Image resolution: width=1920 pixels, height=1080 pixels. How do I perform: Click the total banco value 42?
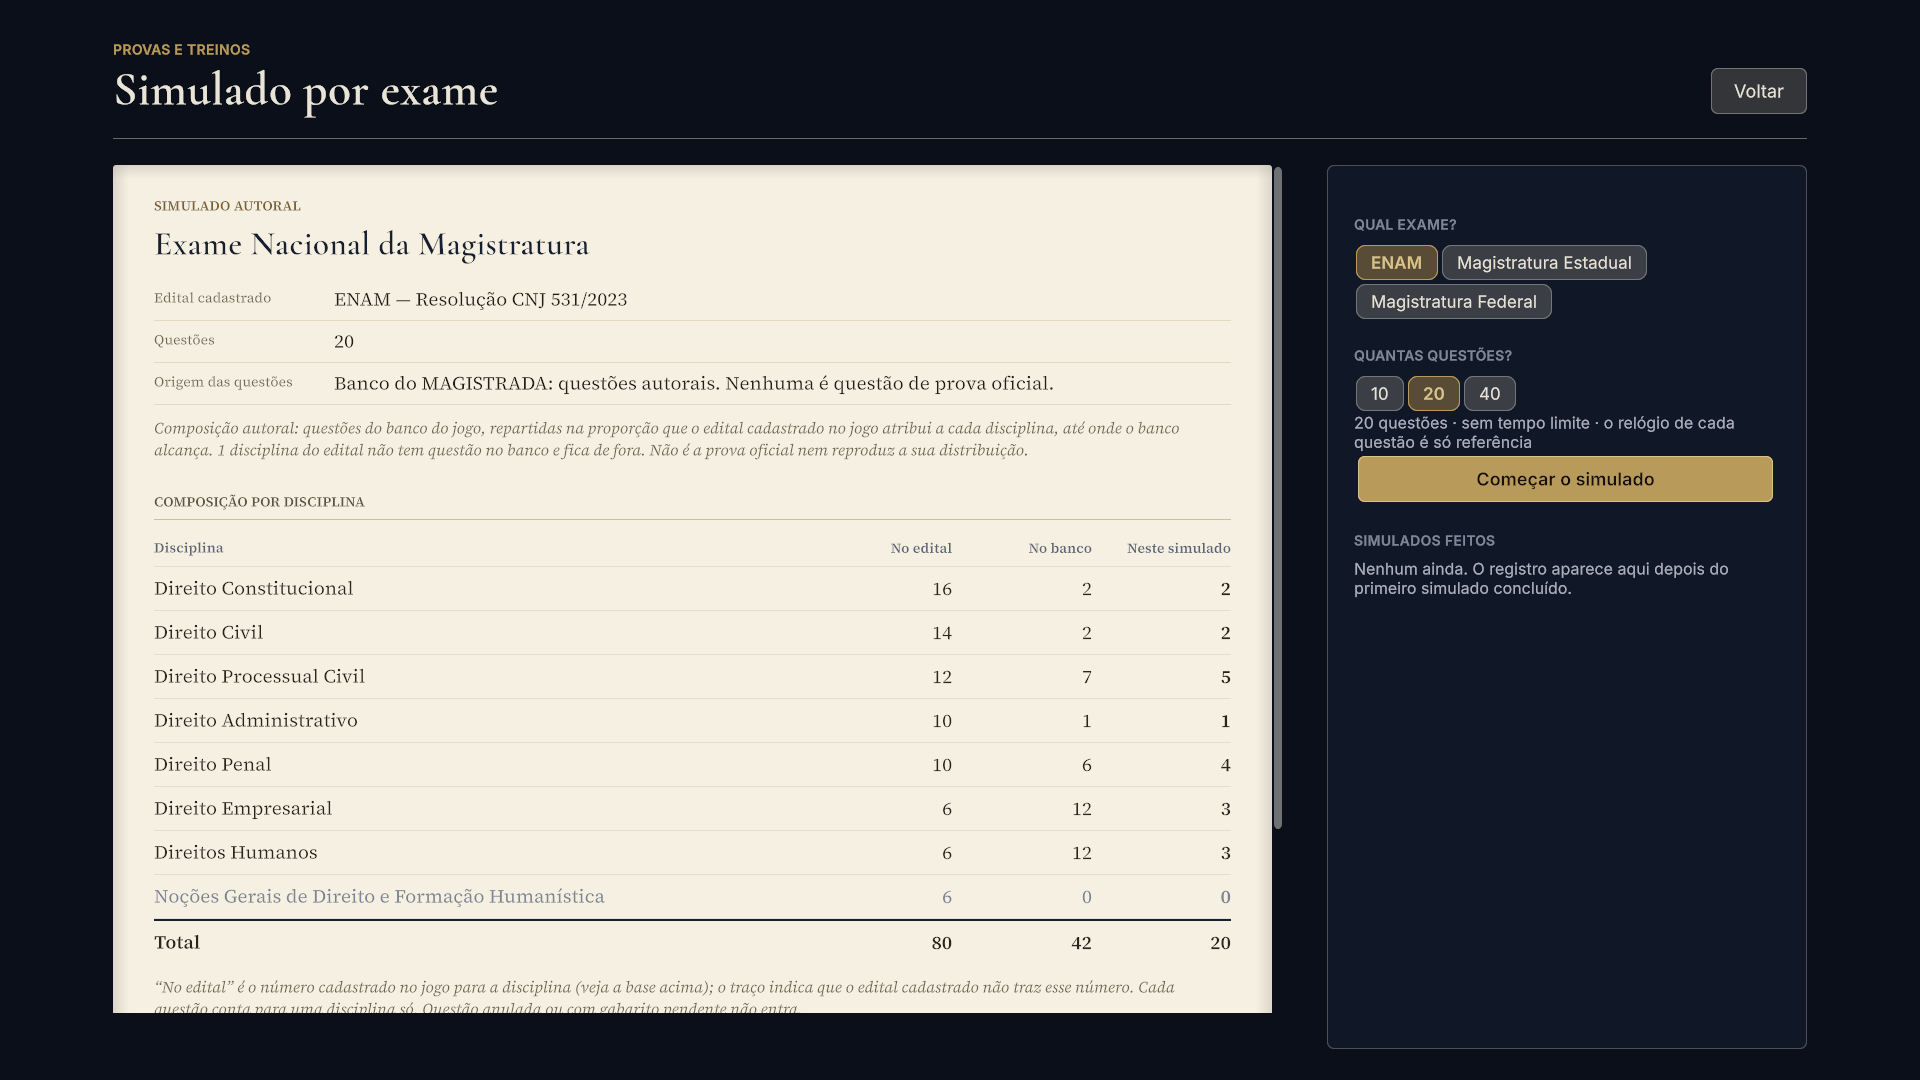pyautogui.click(x=1081, y=943)
